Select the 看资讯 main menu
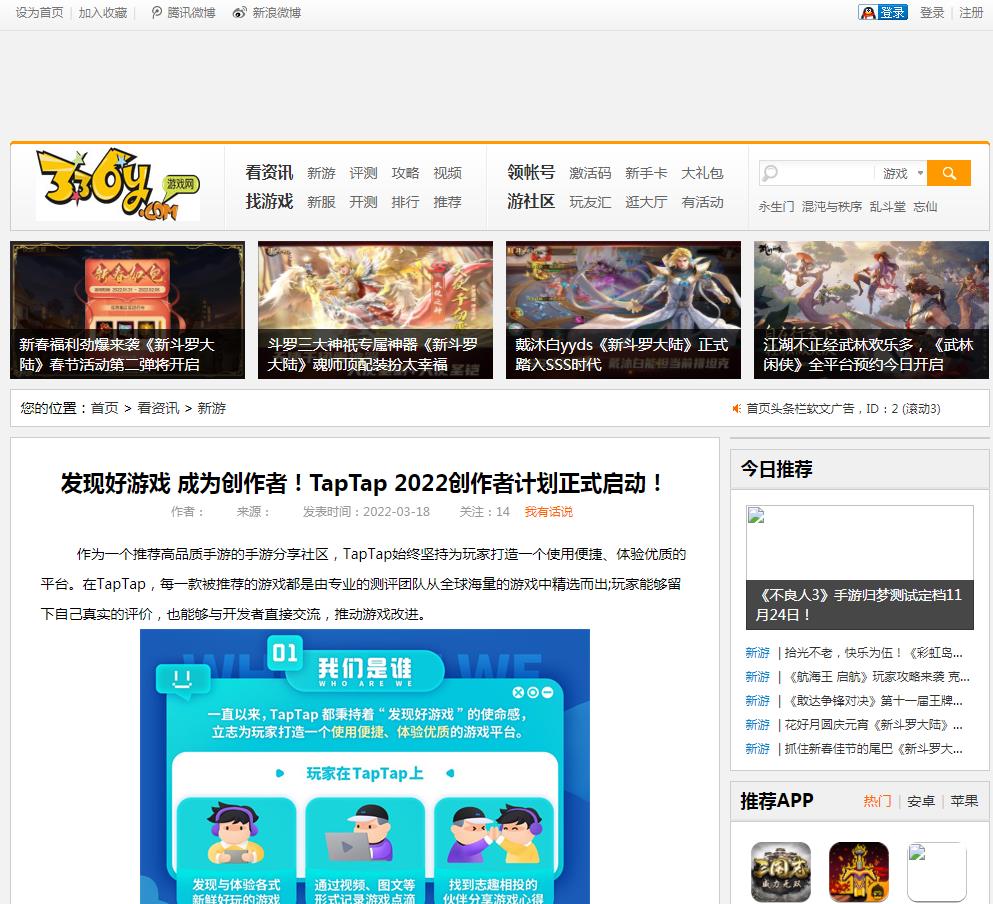This screenshot has height=904, width=993. (x=269, y=172)
